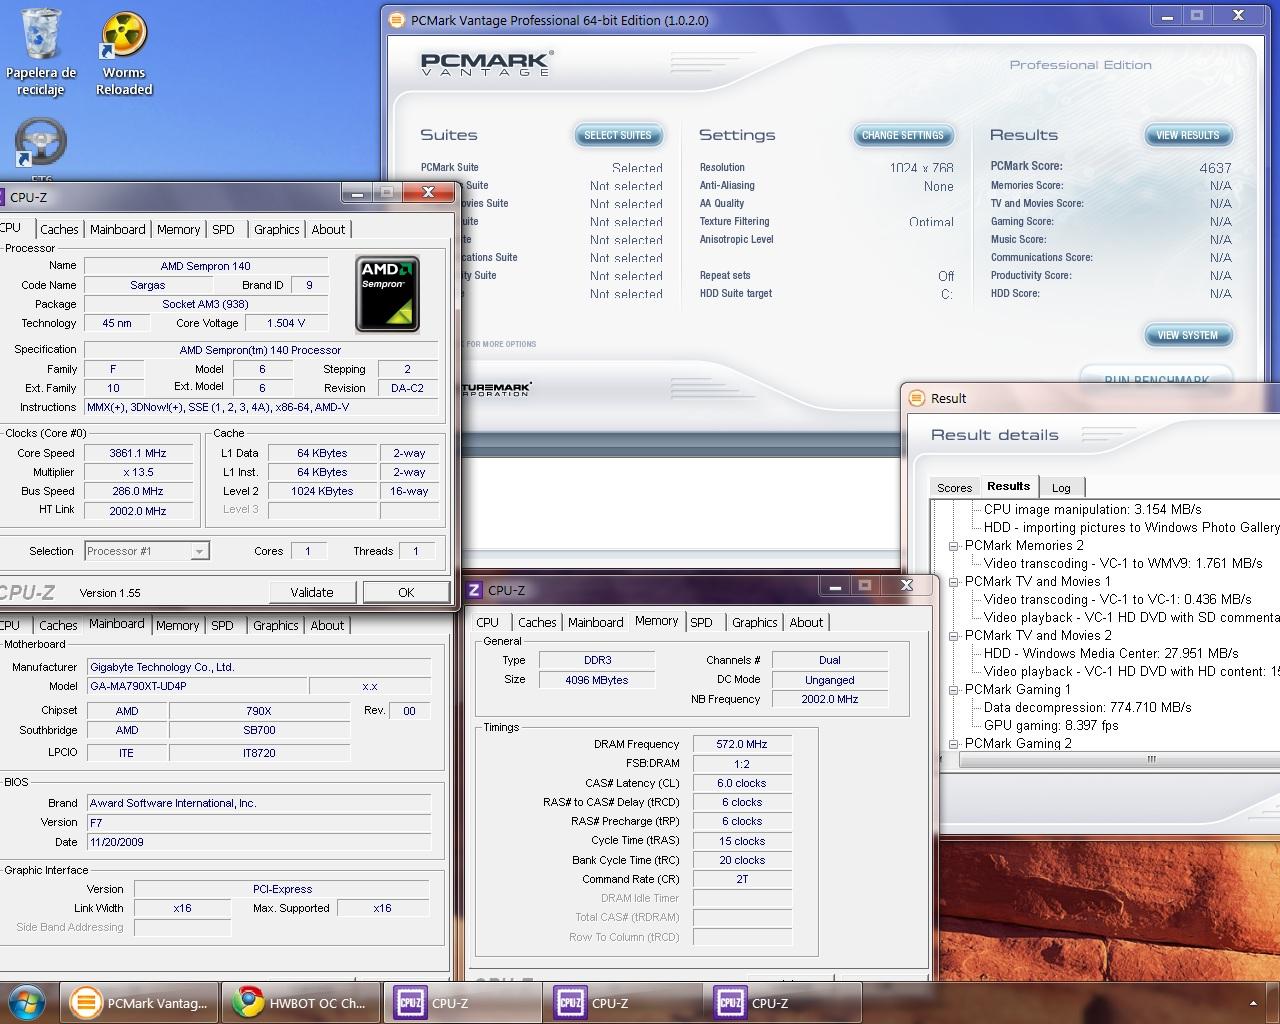Open Memory tab in the Mainboard CPU-Z window
The width and height of the screenshot is (1280, 1024).
pyautogui.click(x=177, y=625)
